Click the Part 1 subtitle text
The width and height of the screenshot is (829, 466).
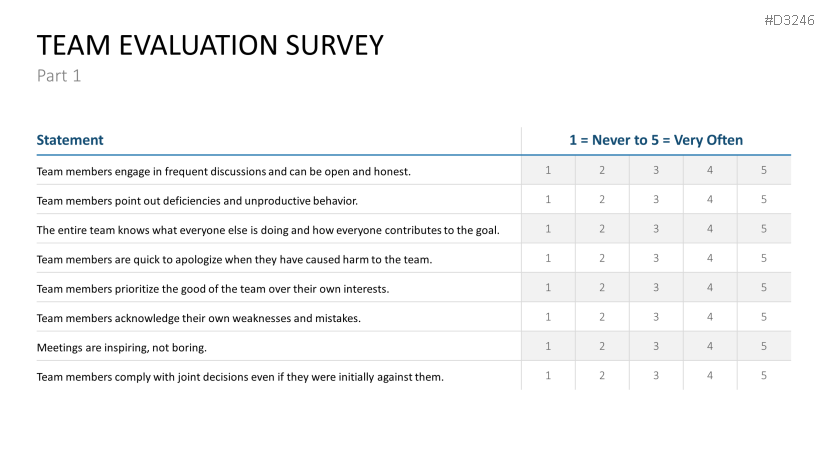point(59,76)
